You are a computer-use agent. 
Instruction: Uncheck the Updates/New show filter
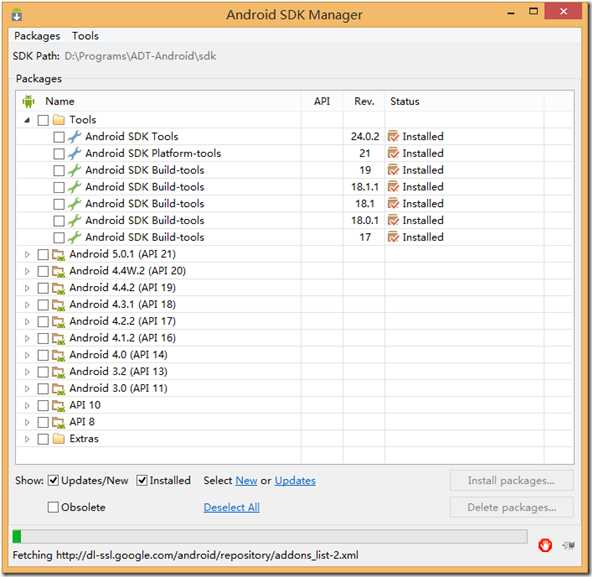pyautogui.click(x=53, y=481)
